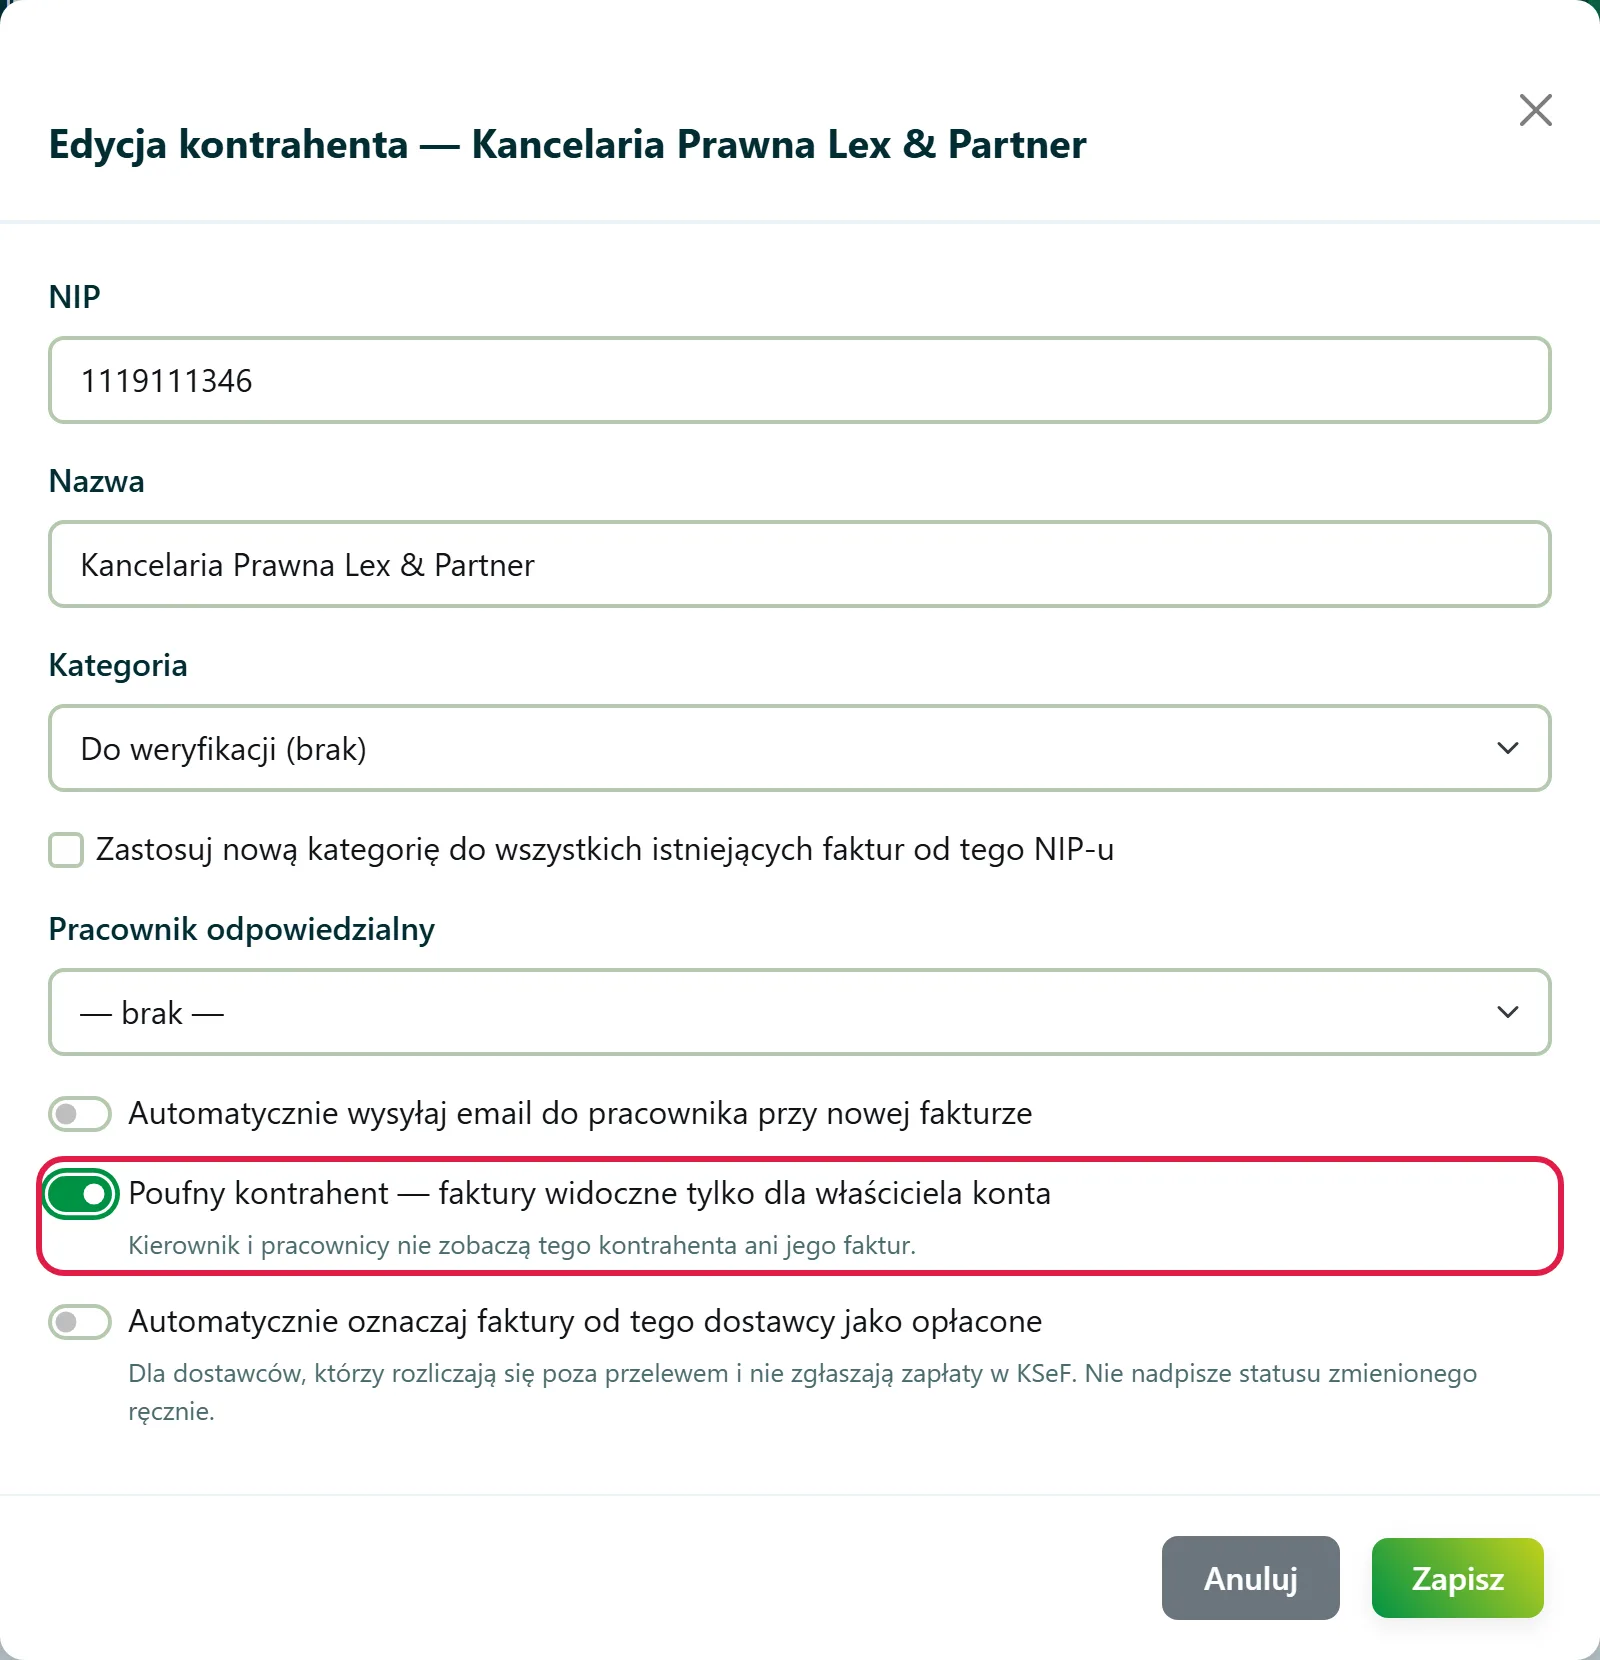Screen dimensions: 1600x1660
Task: Tick the apply-category-to-all-invoices checkbox
Action: tap(66, 850)
